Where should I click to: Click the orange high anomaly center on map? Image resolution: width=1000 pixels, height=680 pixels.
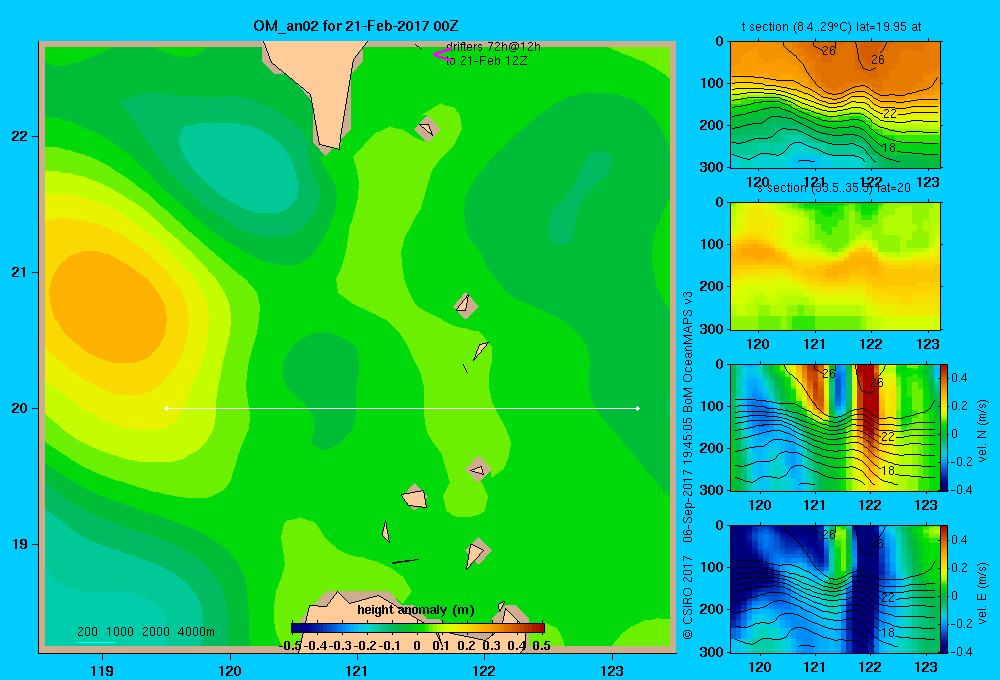(107, 307)
